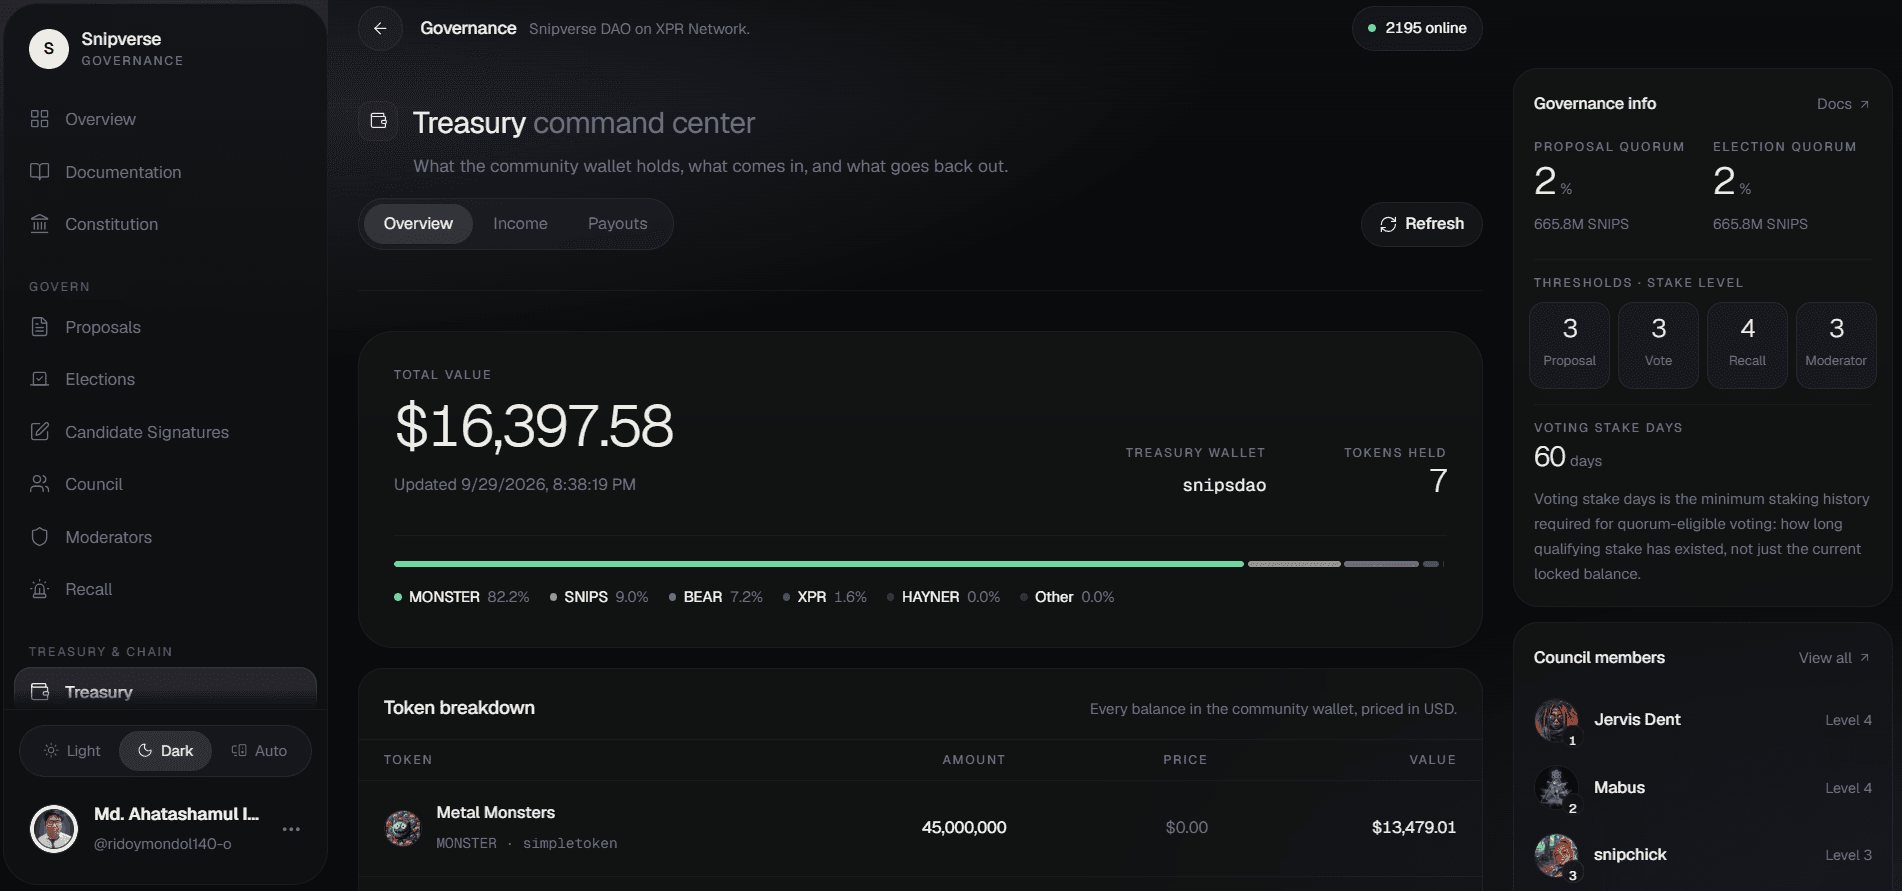Click the Moderator threshold card
The width and height of the screenshot is (1902, 891).
(x=1836, y=345)
